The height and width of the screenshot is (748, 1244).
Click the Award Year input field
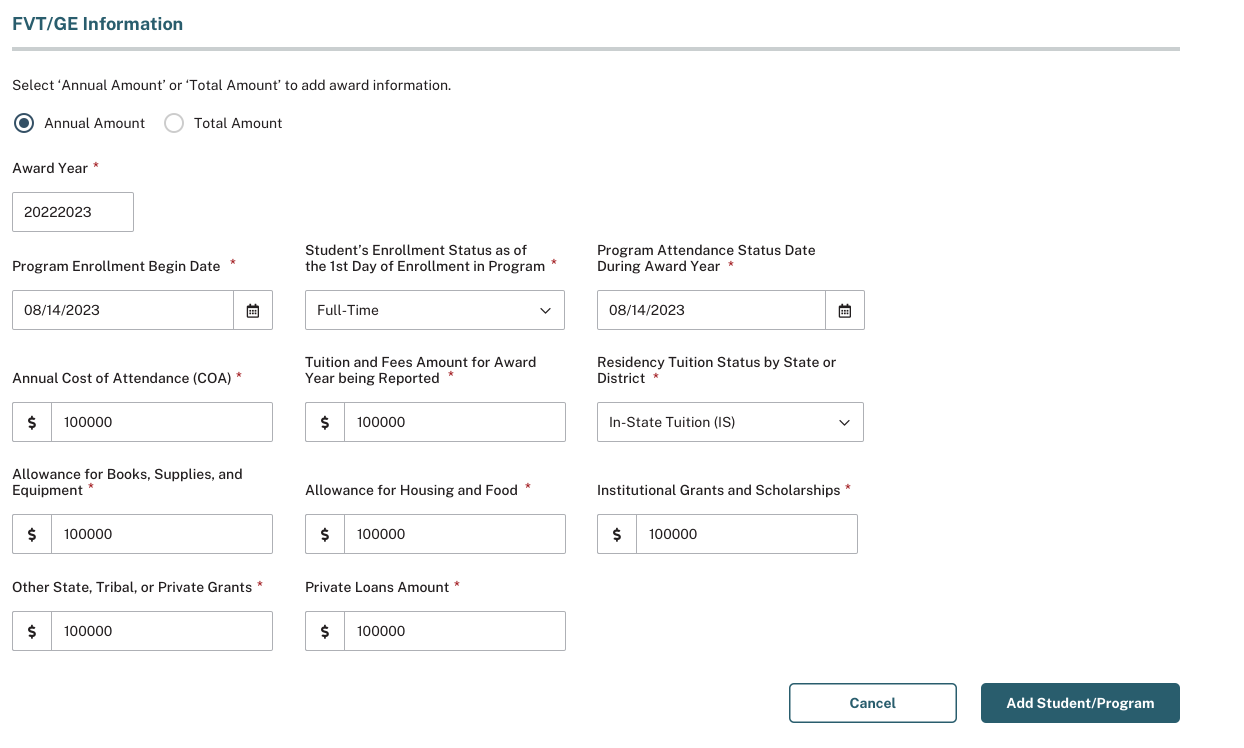[x=73, y=212]
